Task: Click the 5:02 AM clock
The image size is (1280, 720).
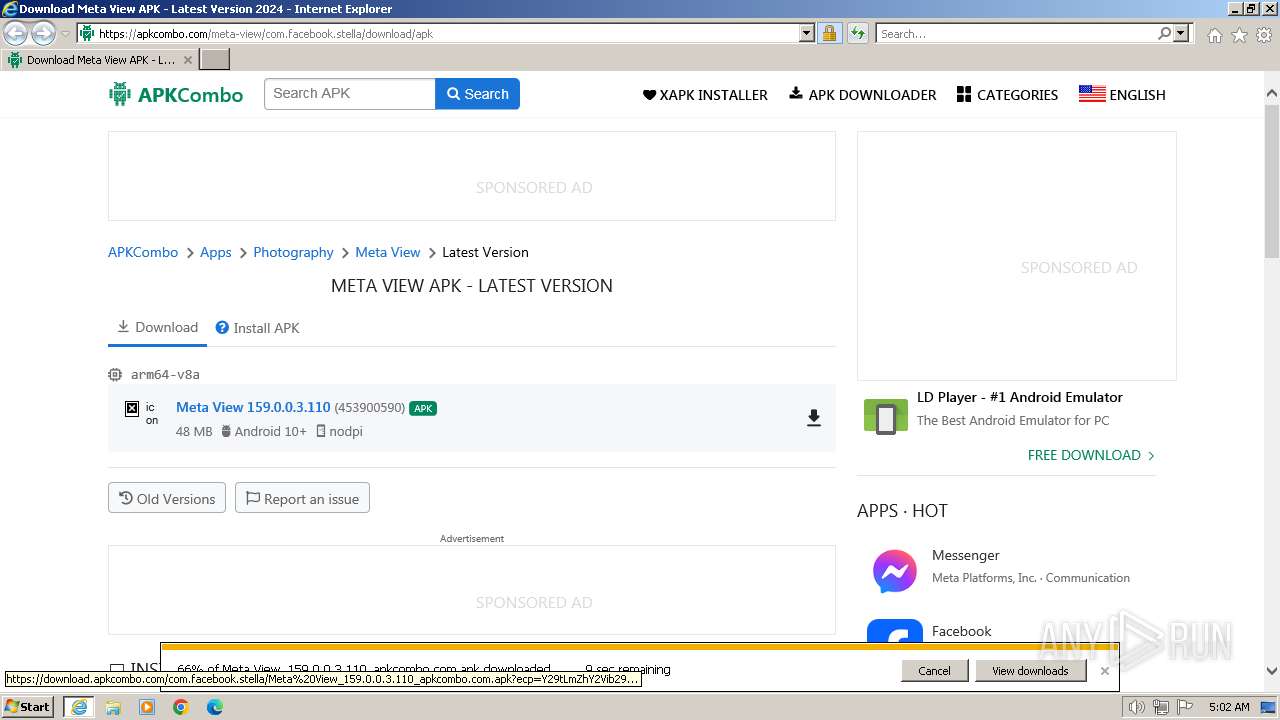Action: click(x=1229, y=707)
